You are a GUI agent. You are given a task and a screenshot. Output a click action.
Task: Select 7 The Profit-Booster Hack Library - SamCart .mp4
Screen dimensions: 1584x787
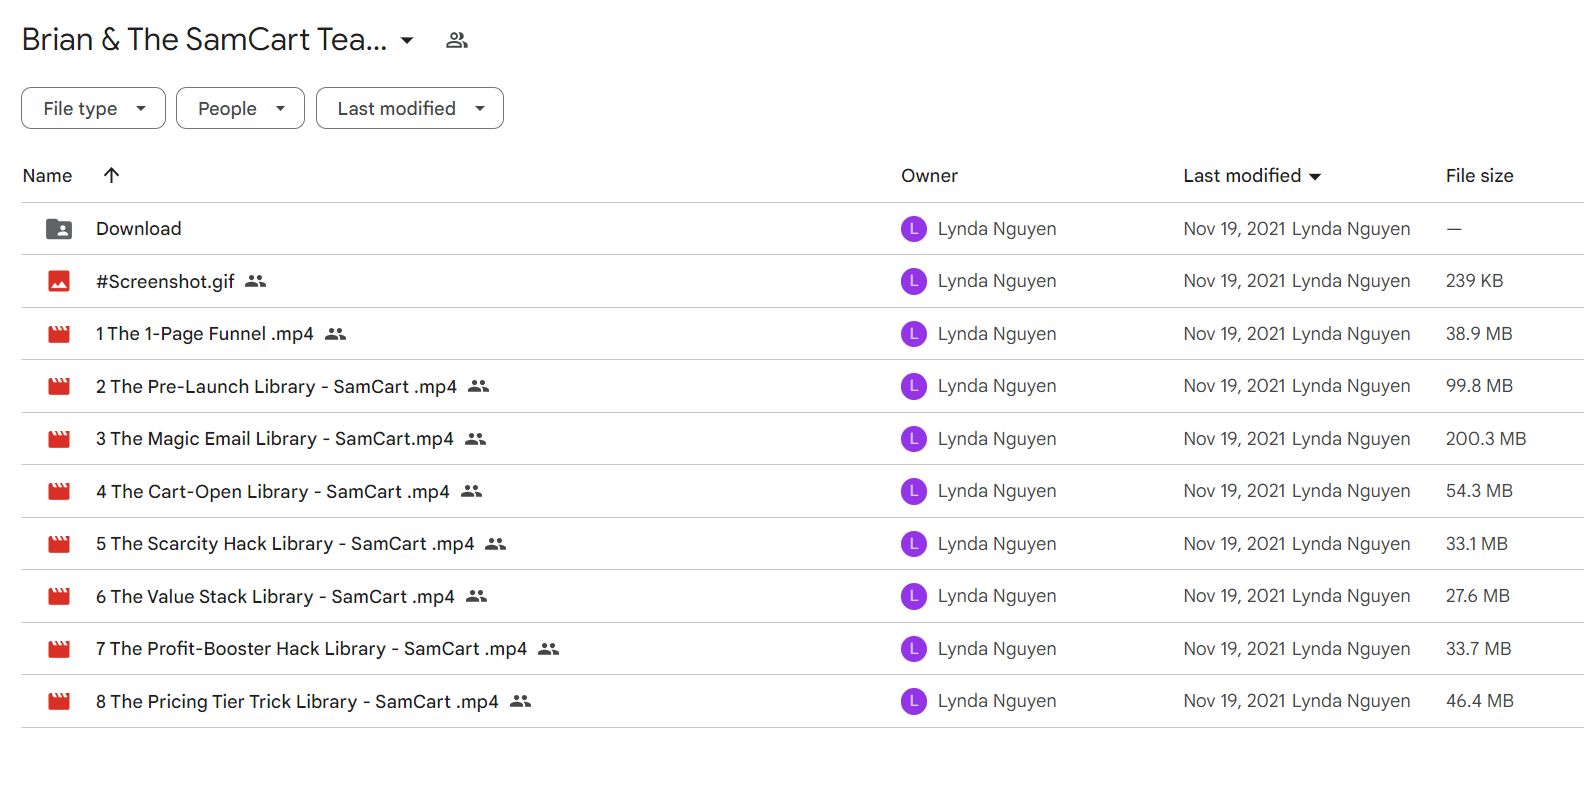(x=311, y=649)
